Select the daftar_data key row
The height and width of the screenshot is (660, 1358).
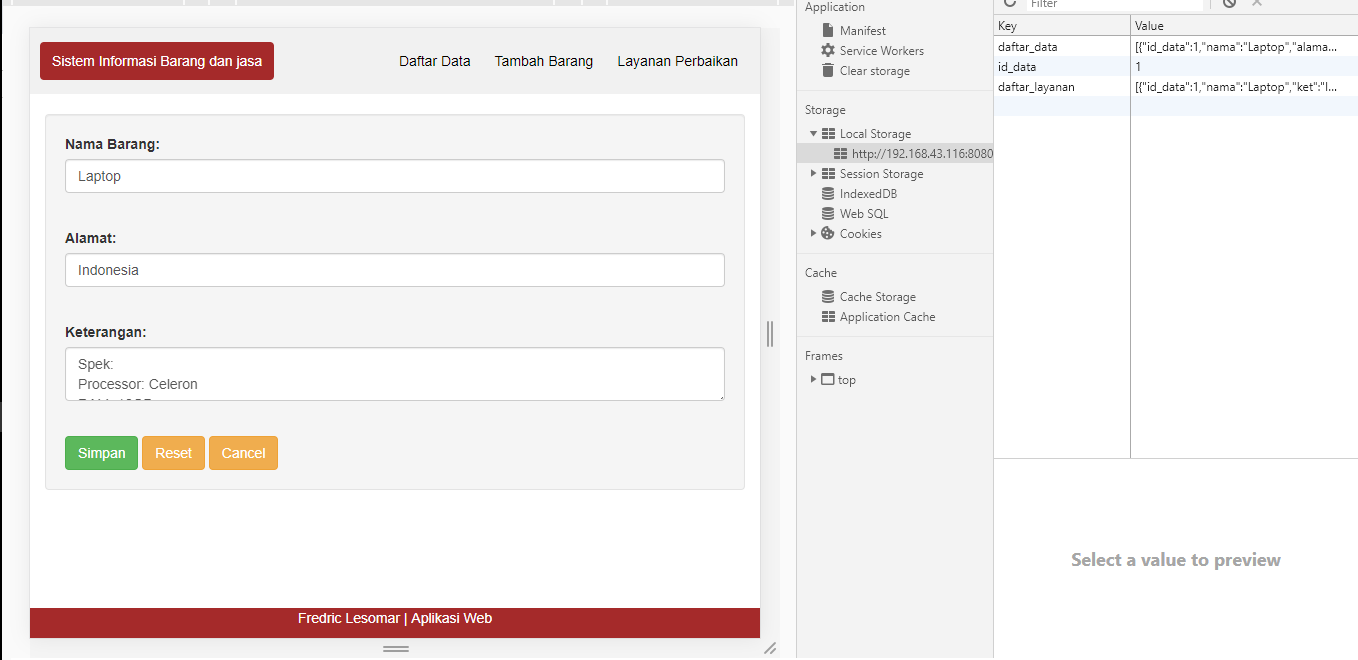pos(1176,46)
